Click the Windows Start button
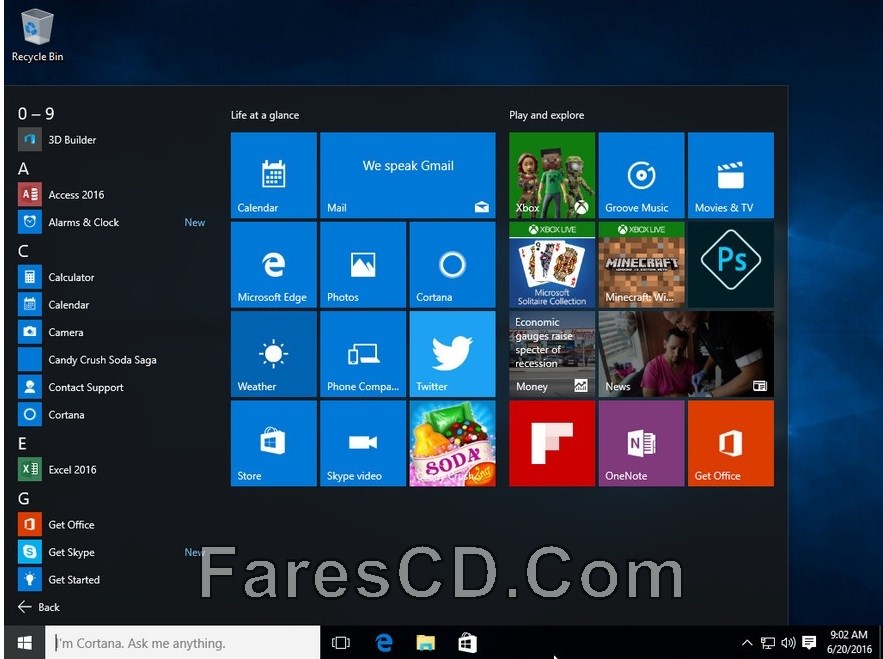Screen dimensions: 883x659 pyautogui.click(x=24, y=643)
